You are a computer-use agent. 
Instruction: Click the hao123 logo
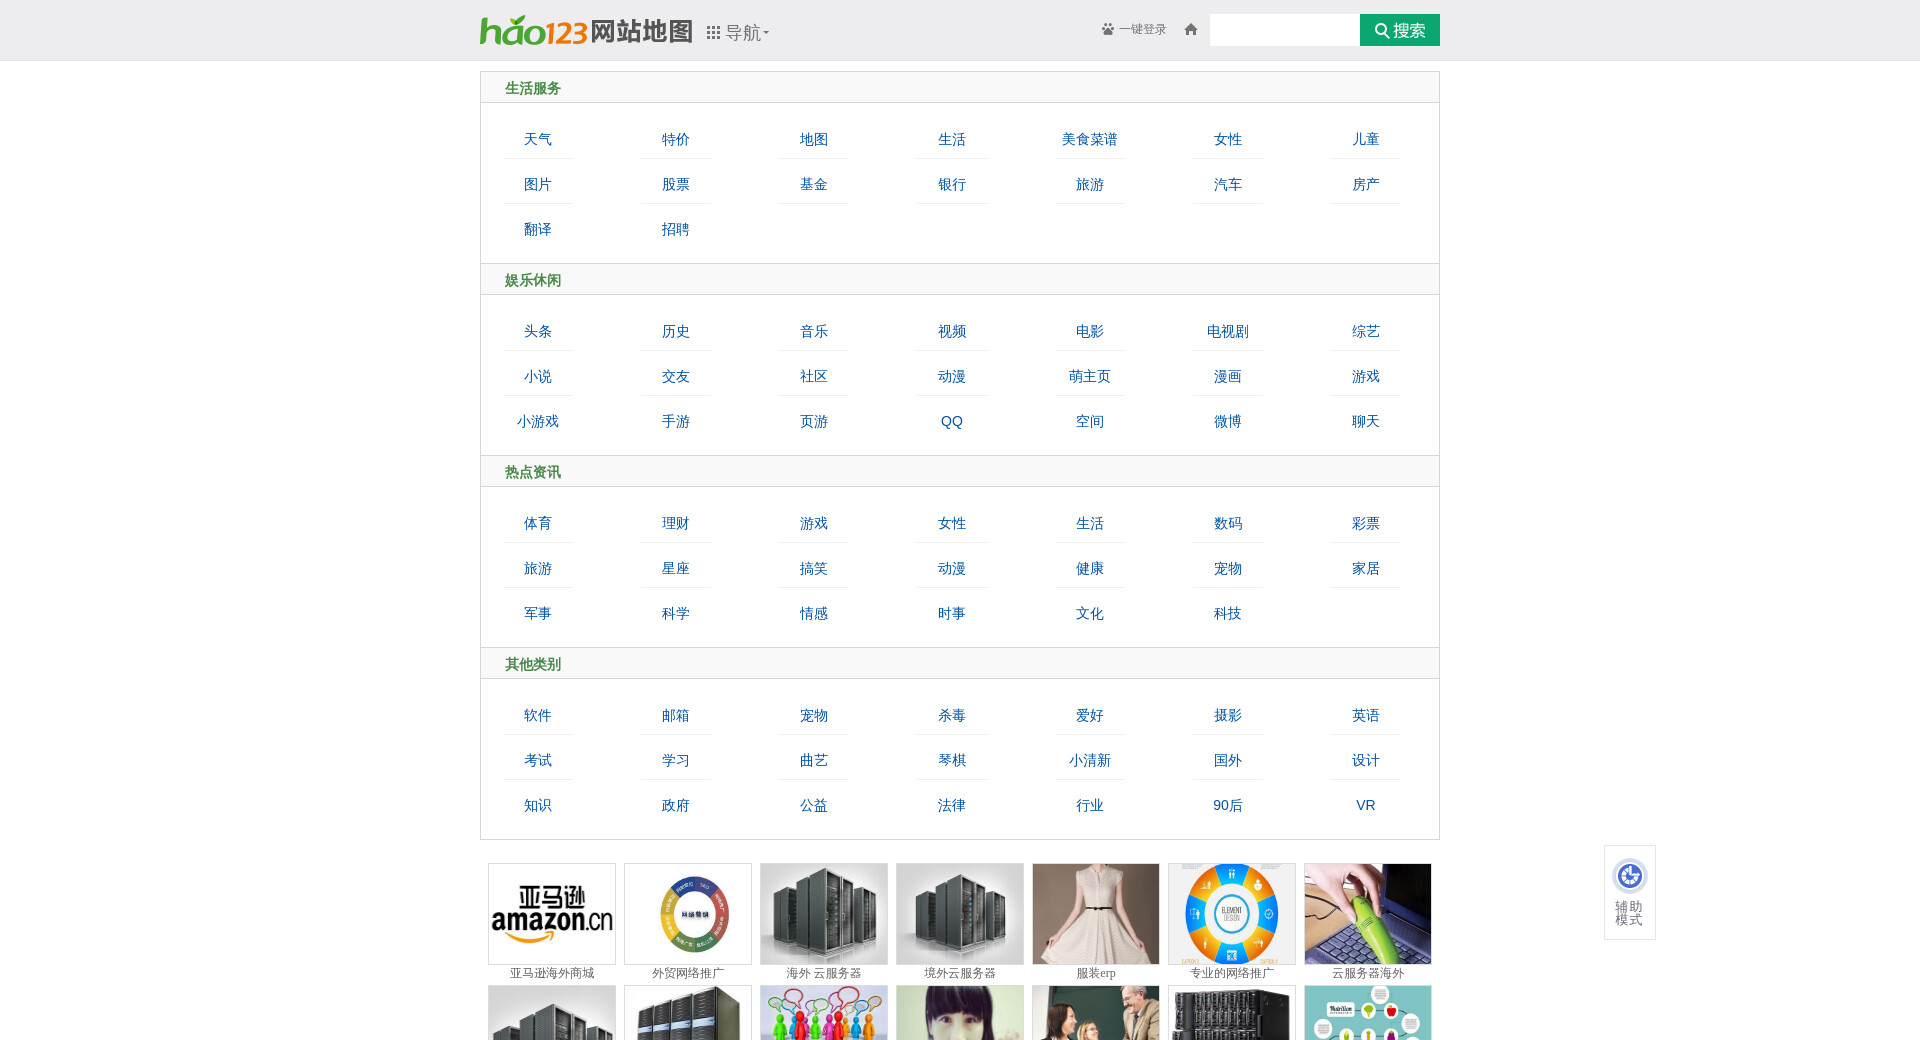[x=533, y=31]
